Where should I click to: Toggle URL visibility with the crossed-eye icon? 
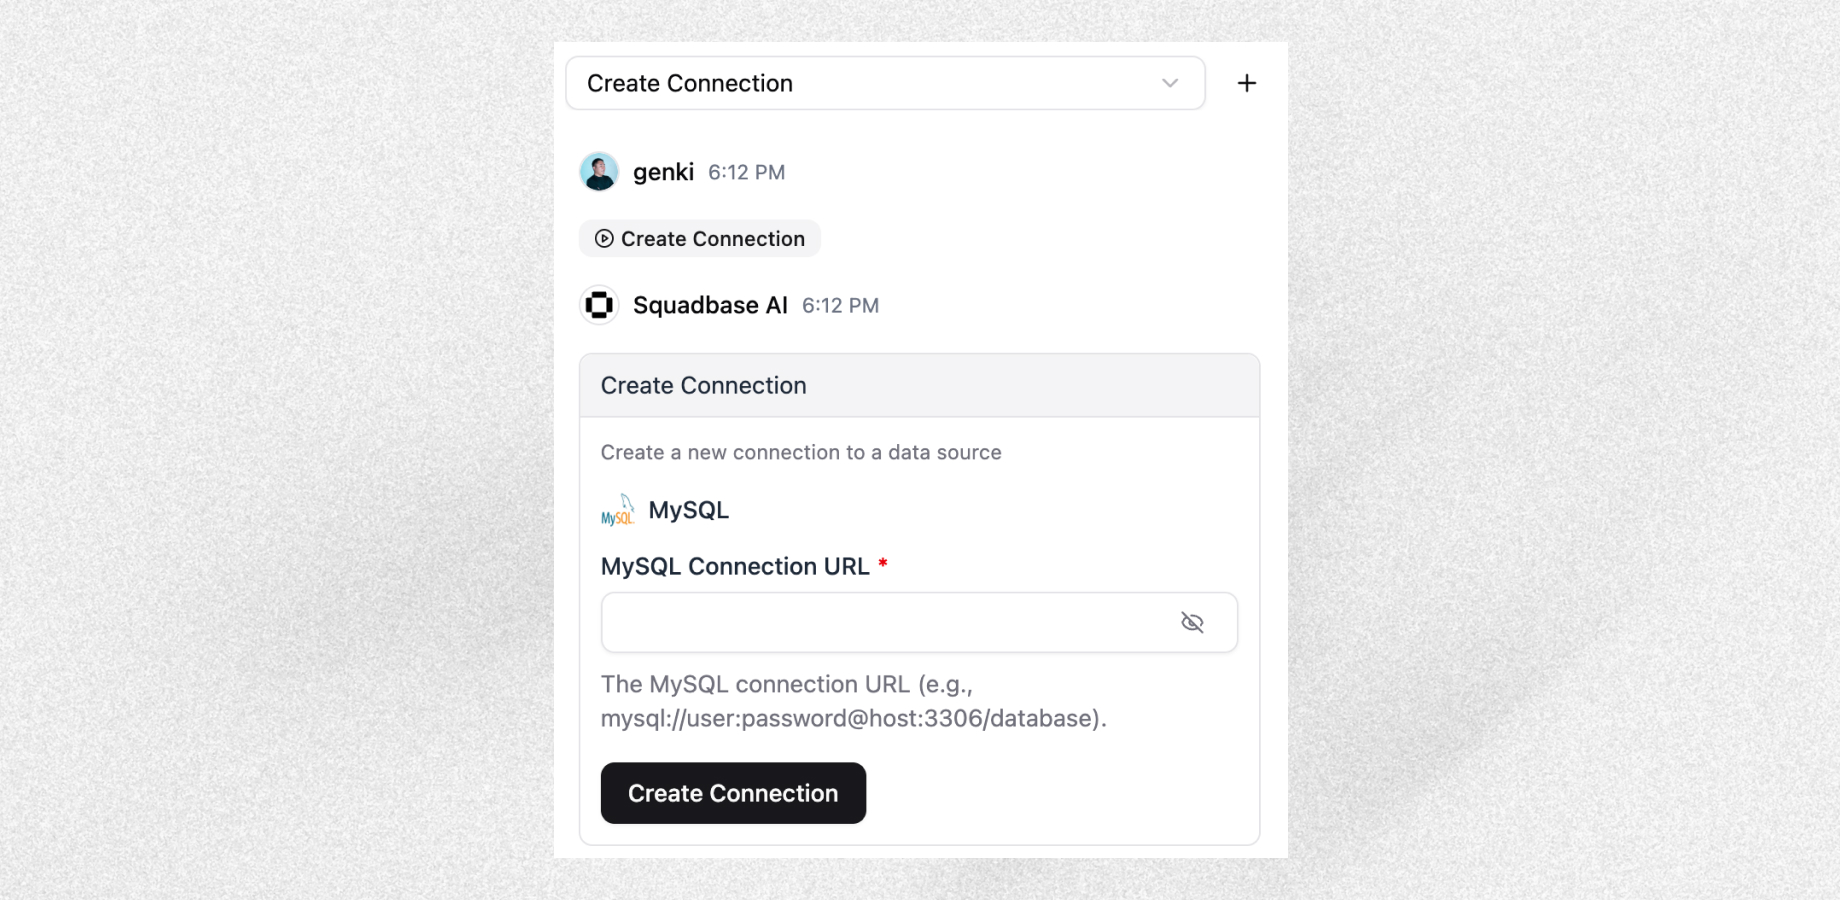tap(1192, 622)
